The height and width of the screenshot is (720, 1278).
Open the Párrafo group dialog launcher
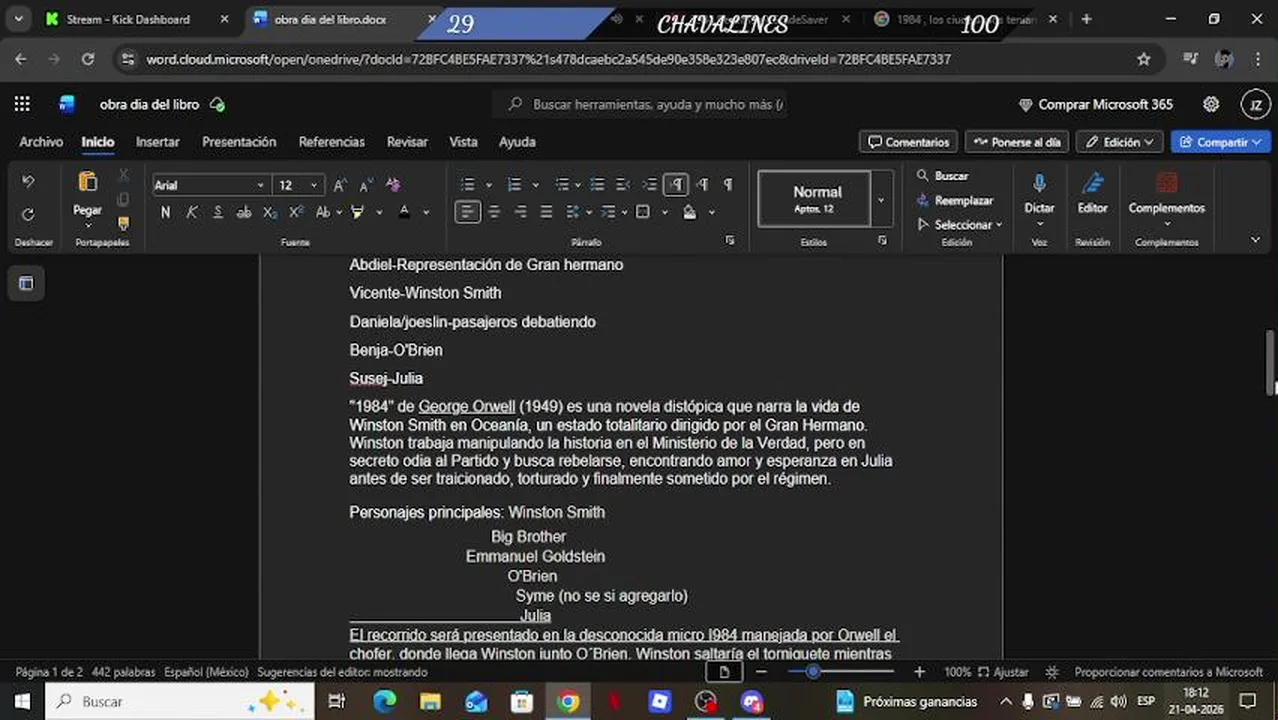click(x=730, y=241)
